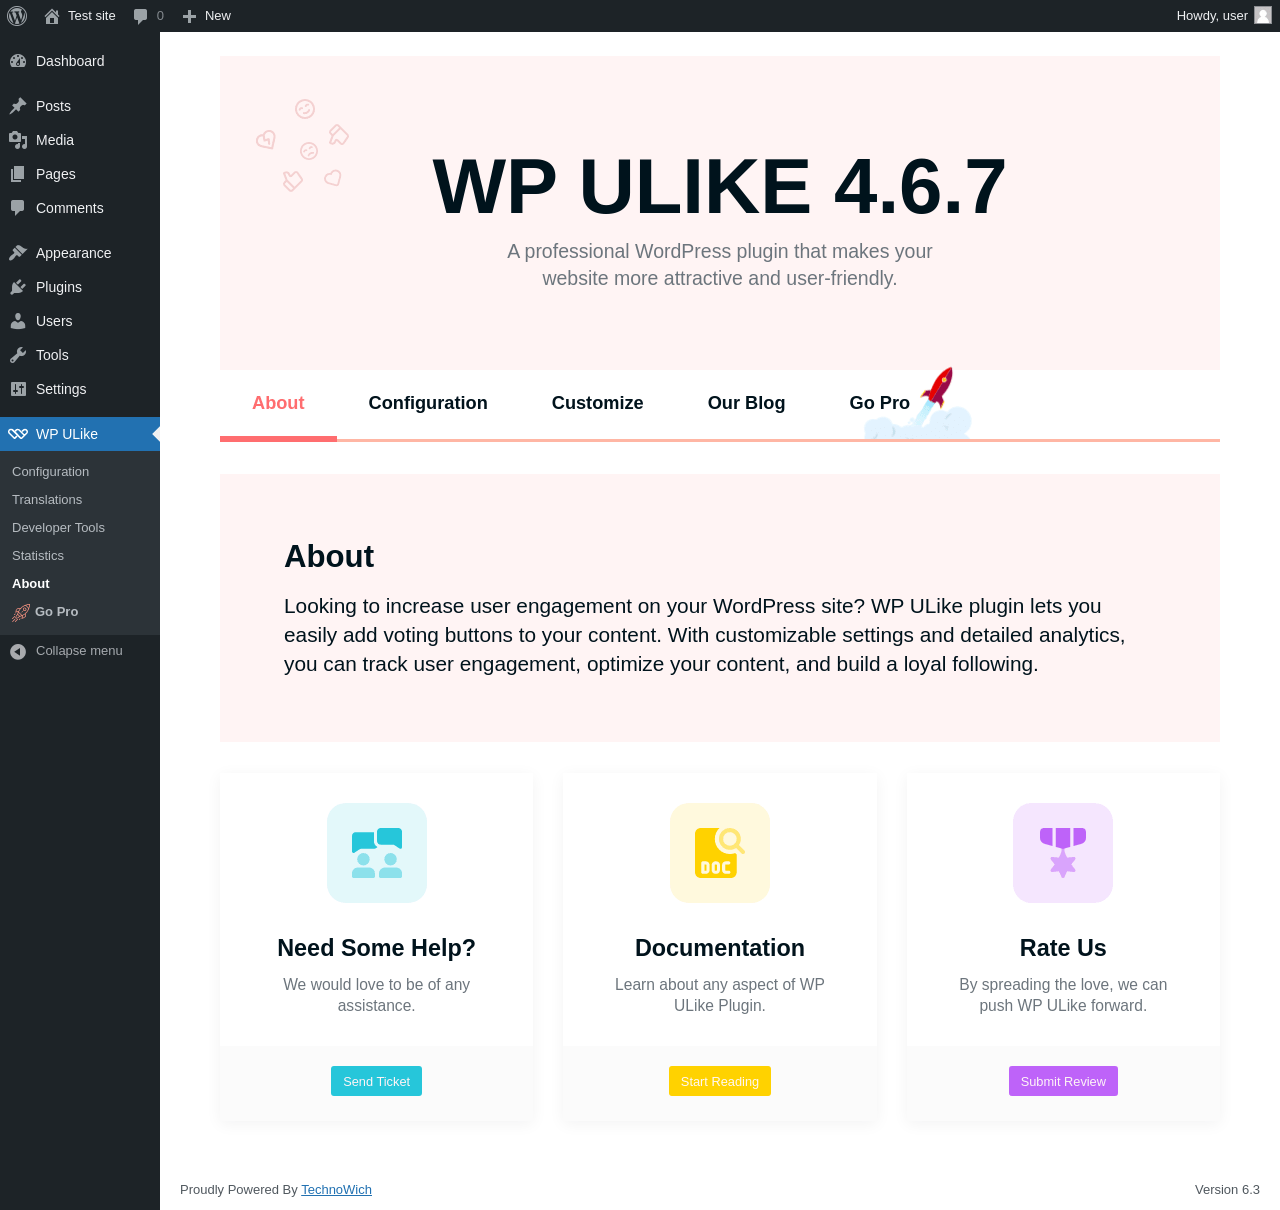Switch to the Configuration tab

(x=428, y=403)
